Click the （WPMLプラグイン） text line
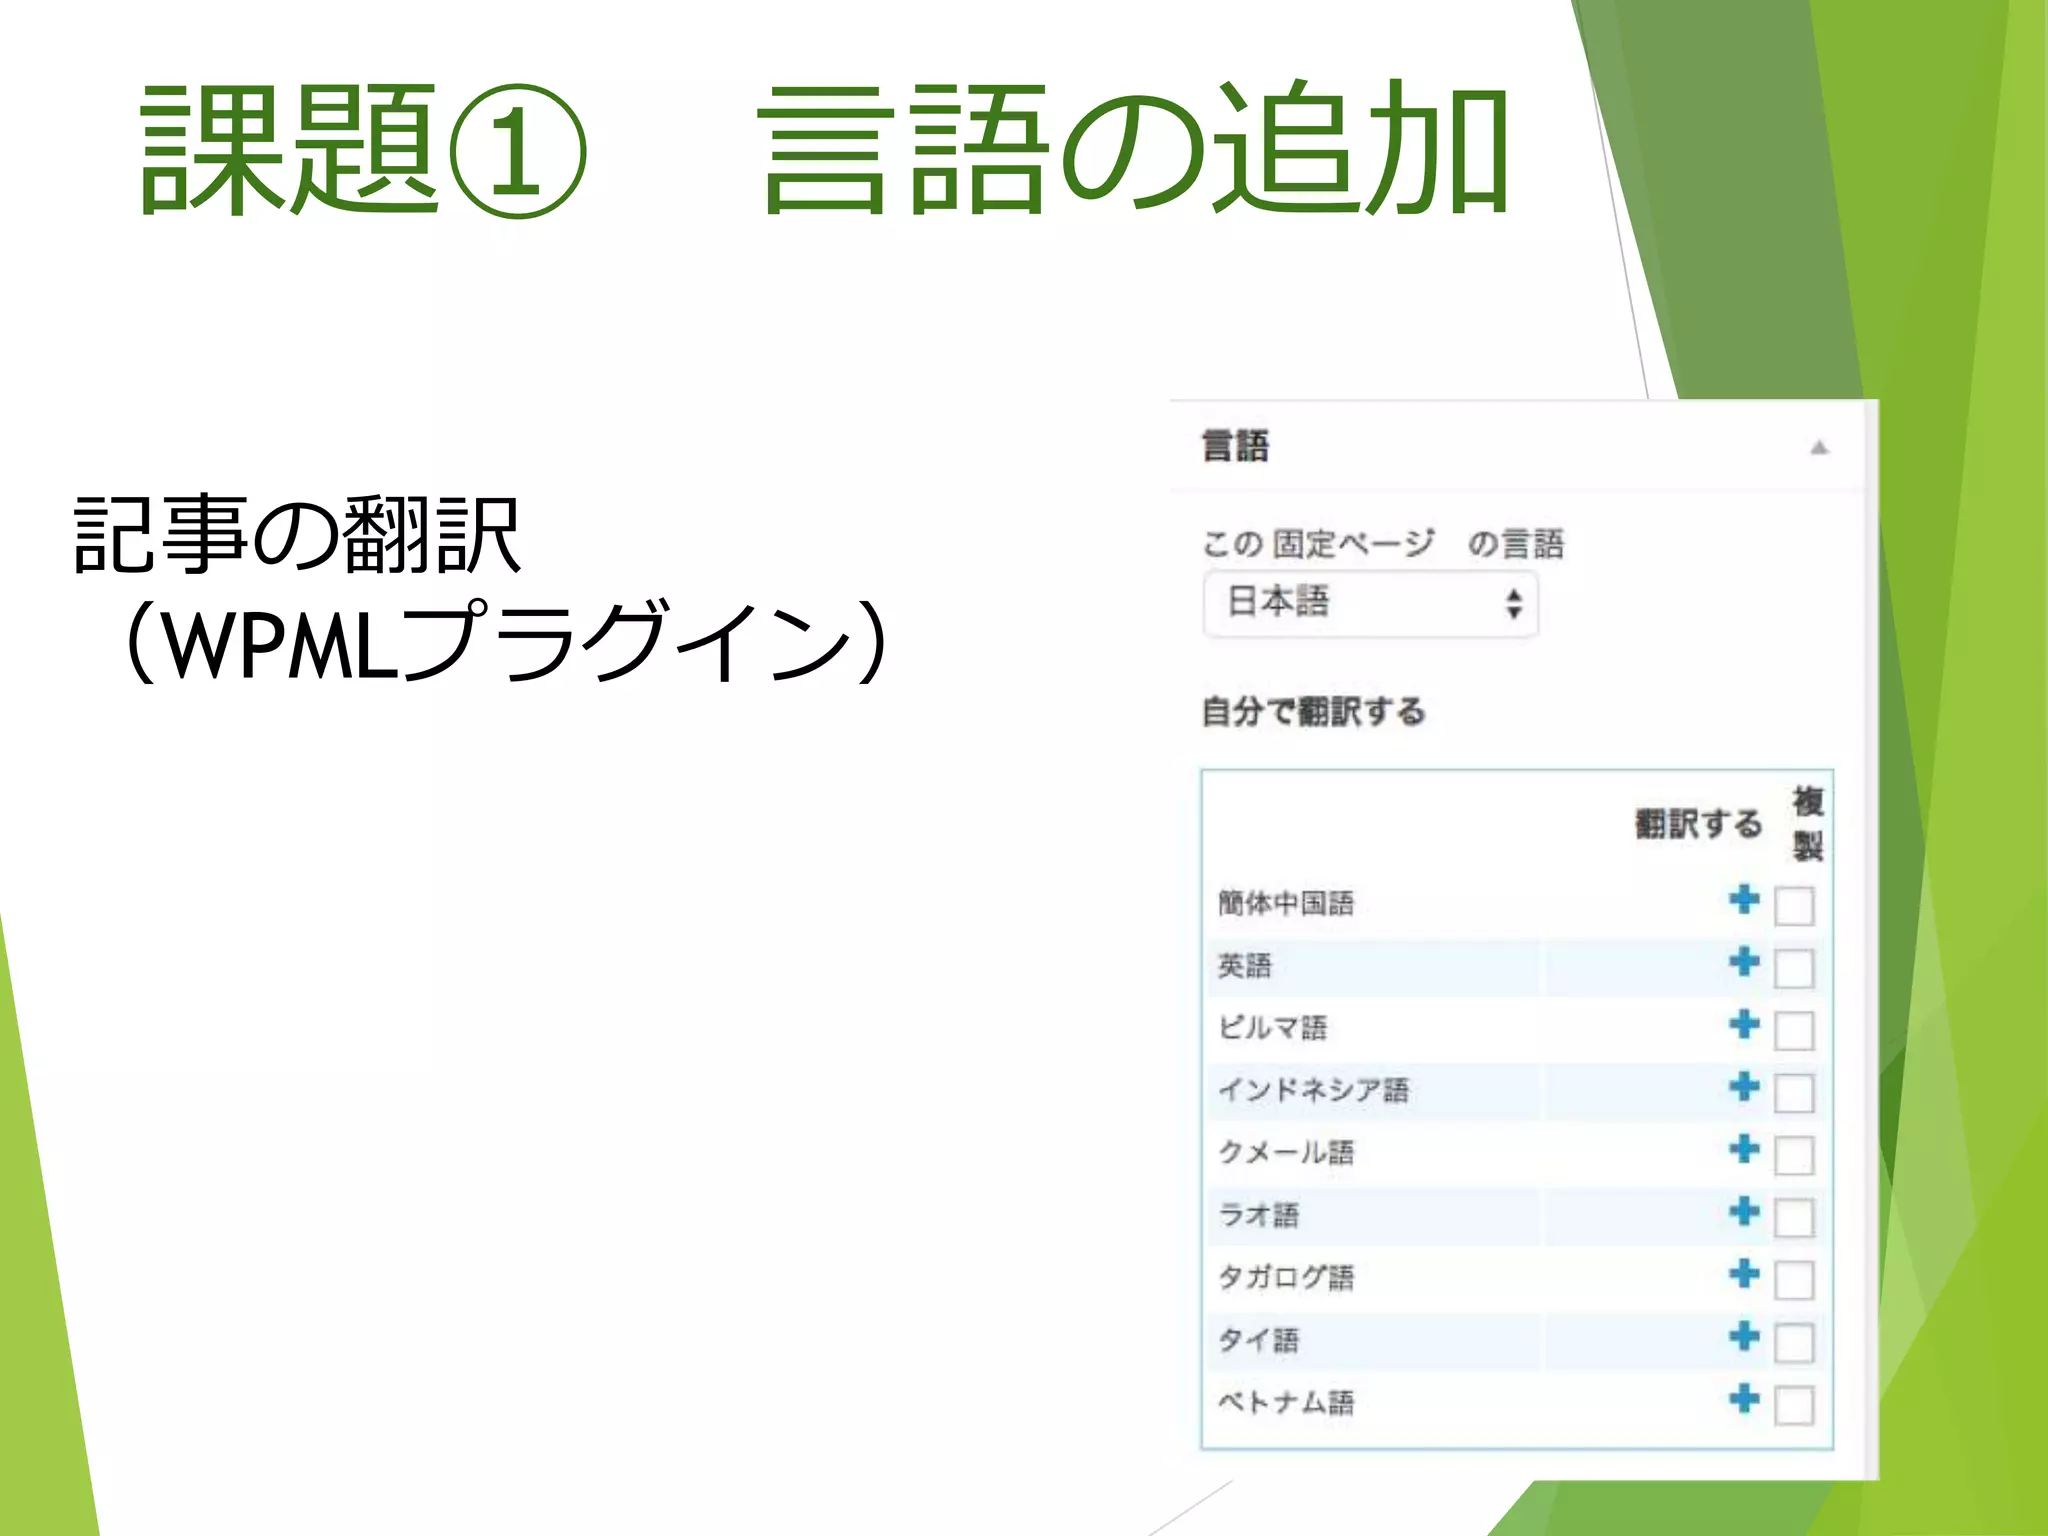2048x1536 pixels. (x=505, y=641)
